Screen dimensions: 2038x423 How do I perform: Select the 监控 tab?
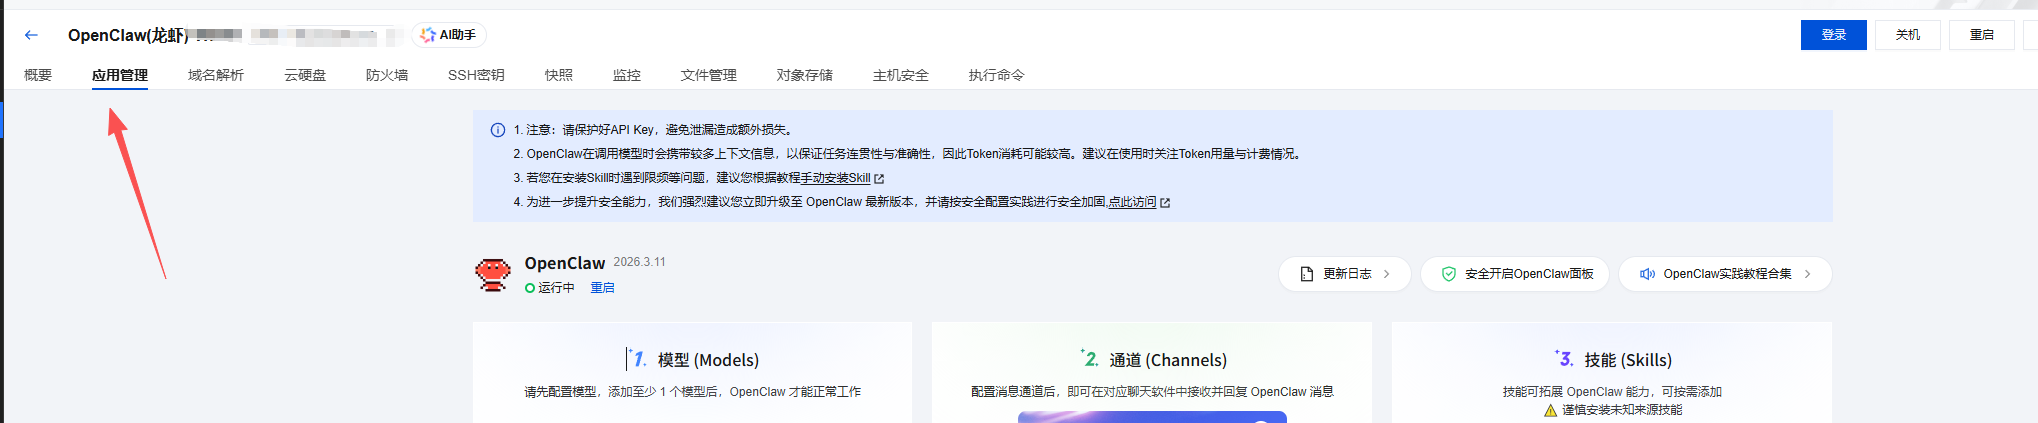click(627, 75)
